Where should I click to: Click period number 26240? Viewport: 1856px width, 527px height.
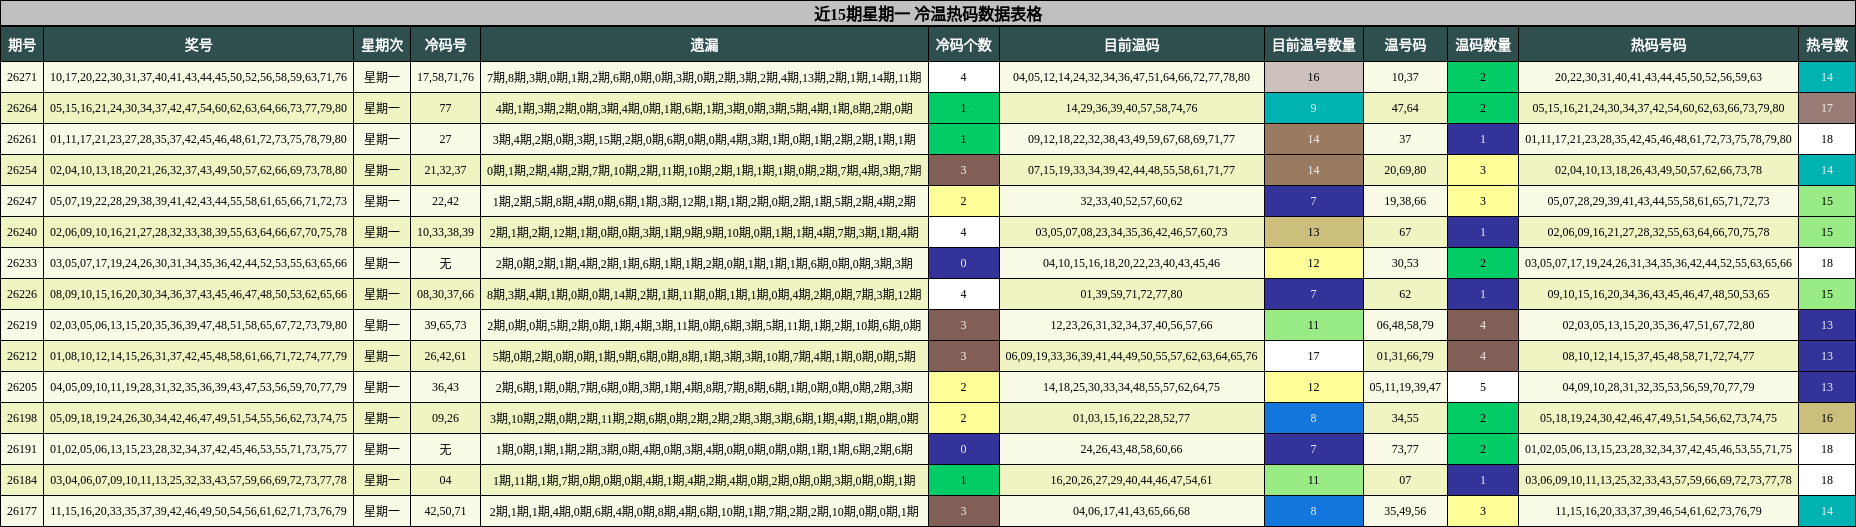(x=22, y=232)
